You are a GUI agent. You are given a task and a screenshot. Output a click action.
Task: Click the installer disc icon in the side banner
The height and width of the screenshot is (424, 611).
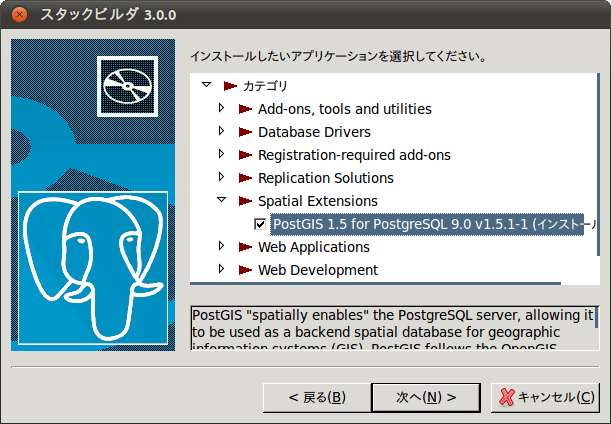pos(127,87)
